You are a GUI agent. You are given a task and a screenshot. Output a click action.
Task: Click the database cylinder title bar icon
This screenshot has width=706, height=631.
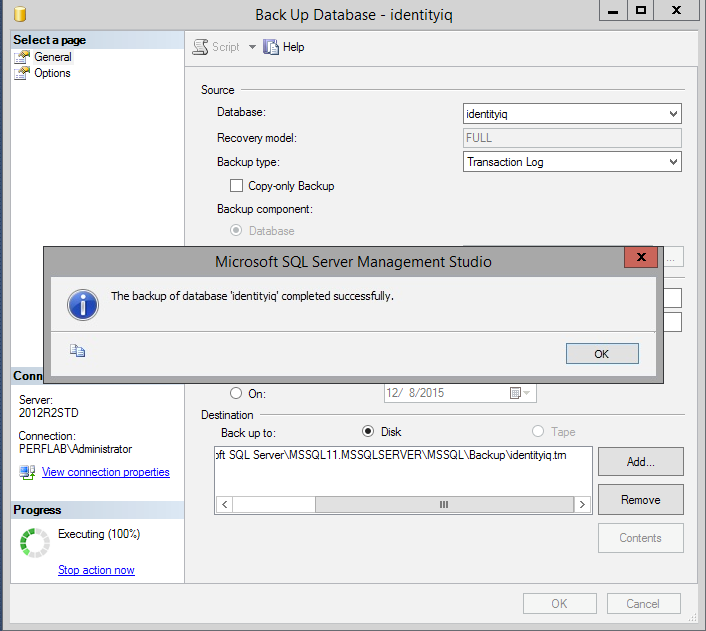[x=20, y=14]
